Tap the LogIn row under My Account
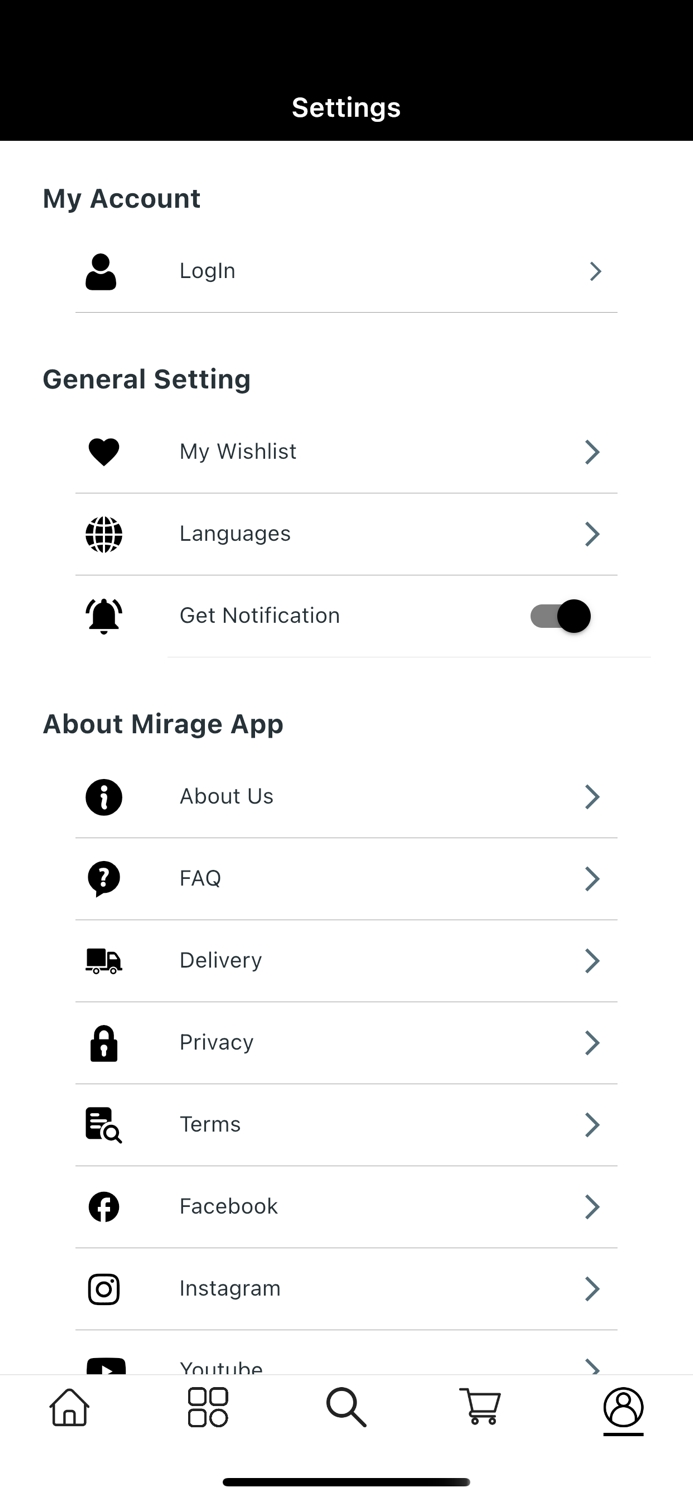This screenshot has width=693, height=1500. tap(207, 270)
